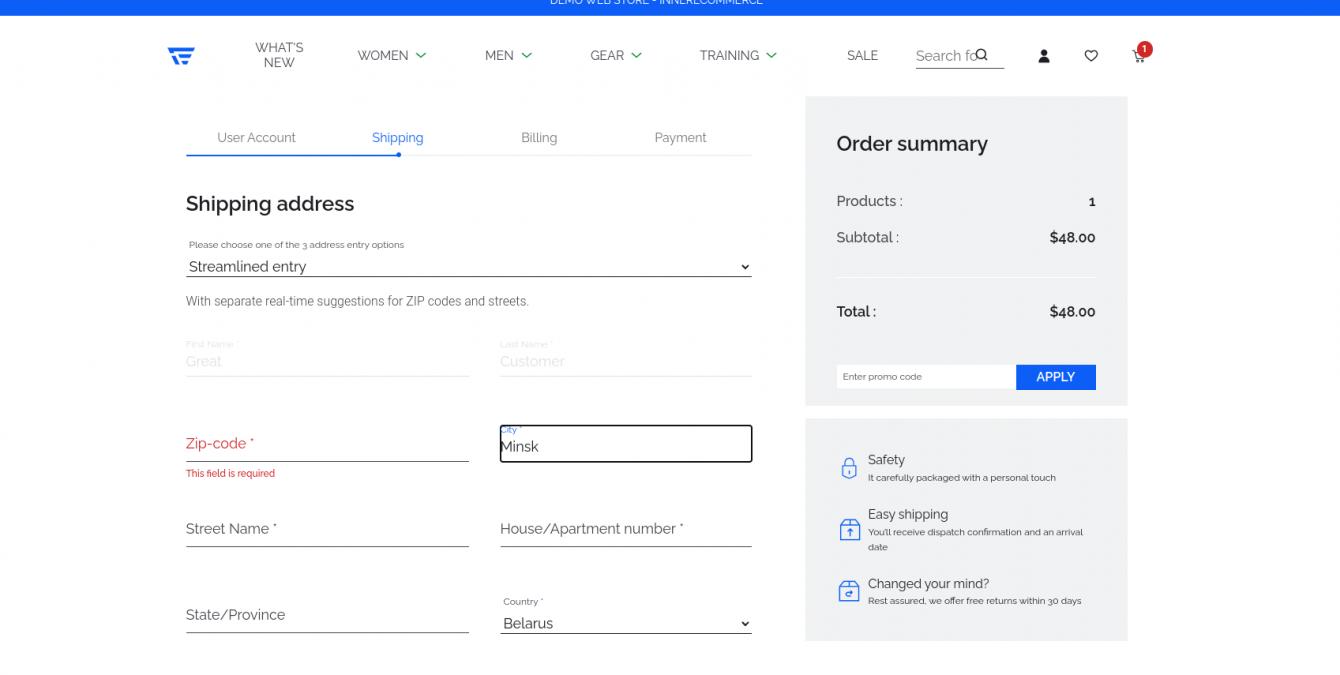Click the store logo icon
This screenshot has height=675, width=1340.
point(181,56)
